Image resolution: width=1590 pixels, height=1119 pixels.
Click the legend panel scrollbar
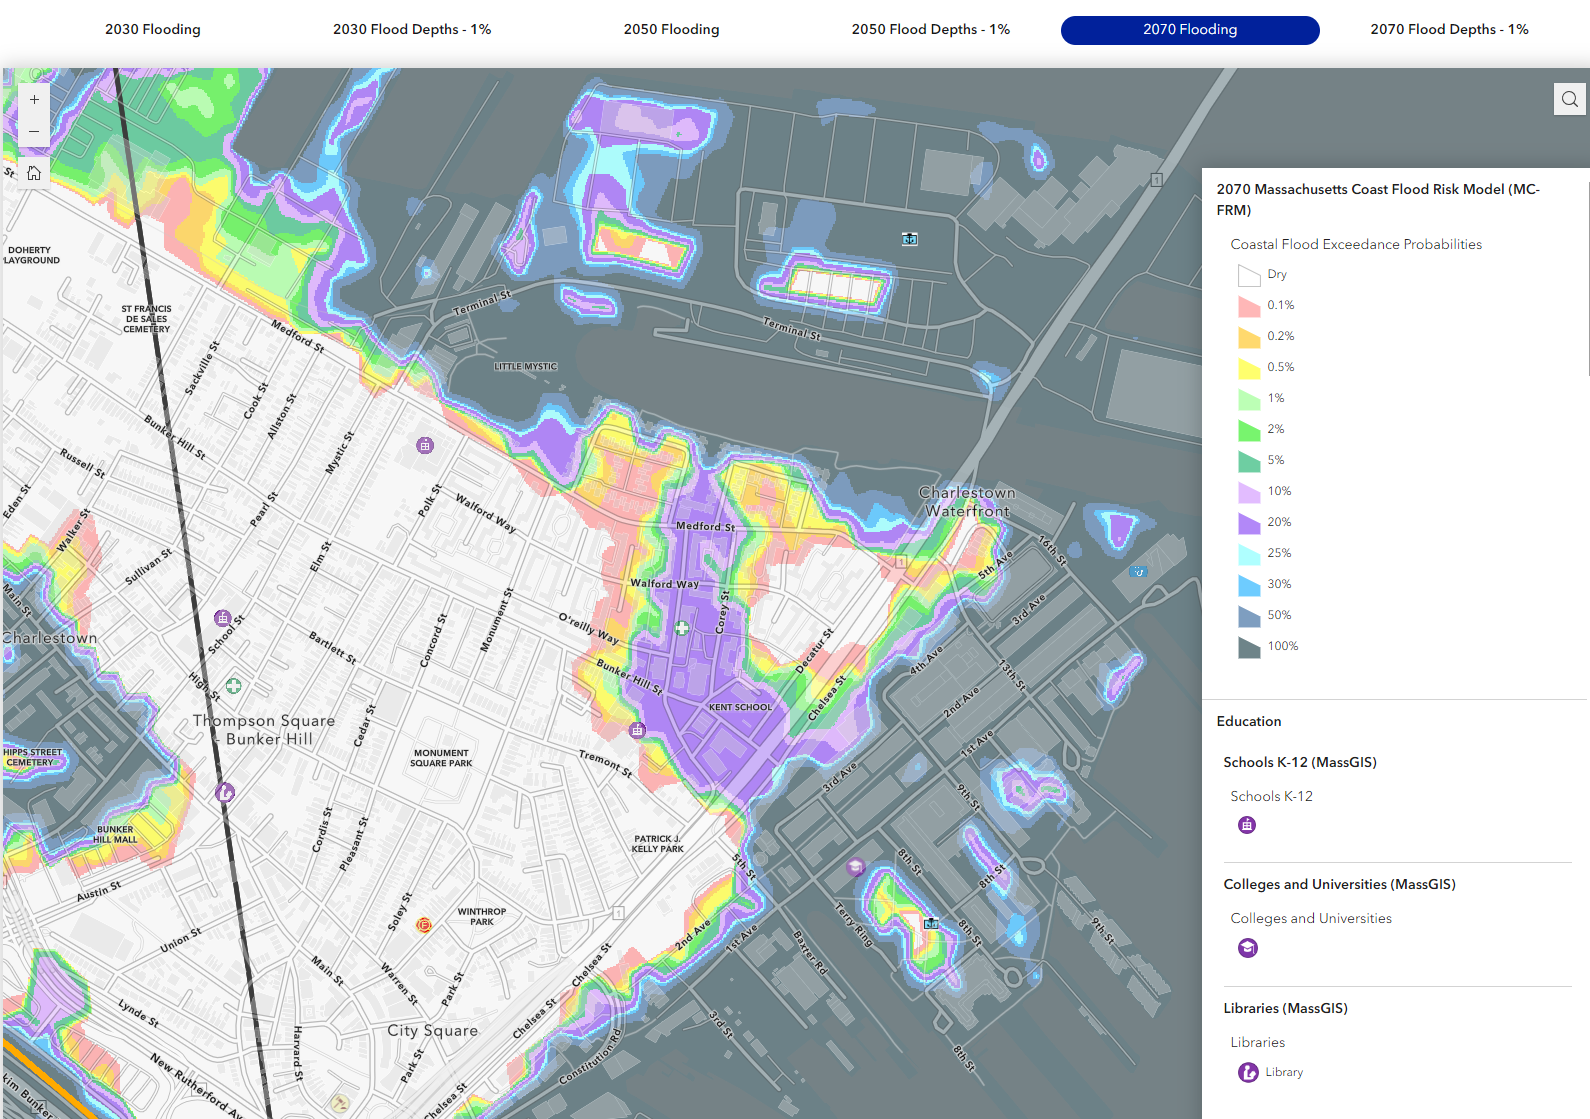pos(1587,270)
